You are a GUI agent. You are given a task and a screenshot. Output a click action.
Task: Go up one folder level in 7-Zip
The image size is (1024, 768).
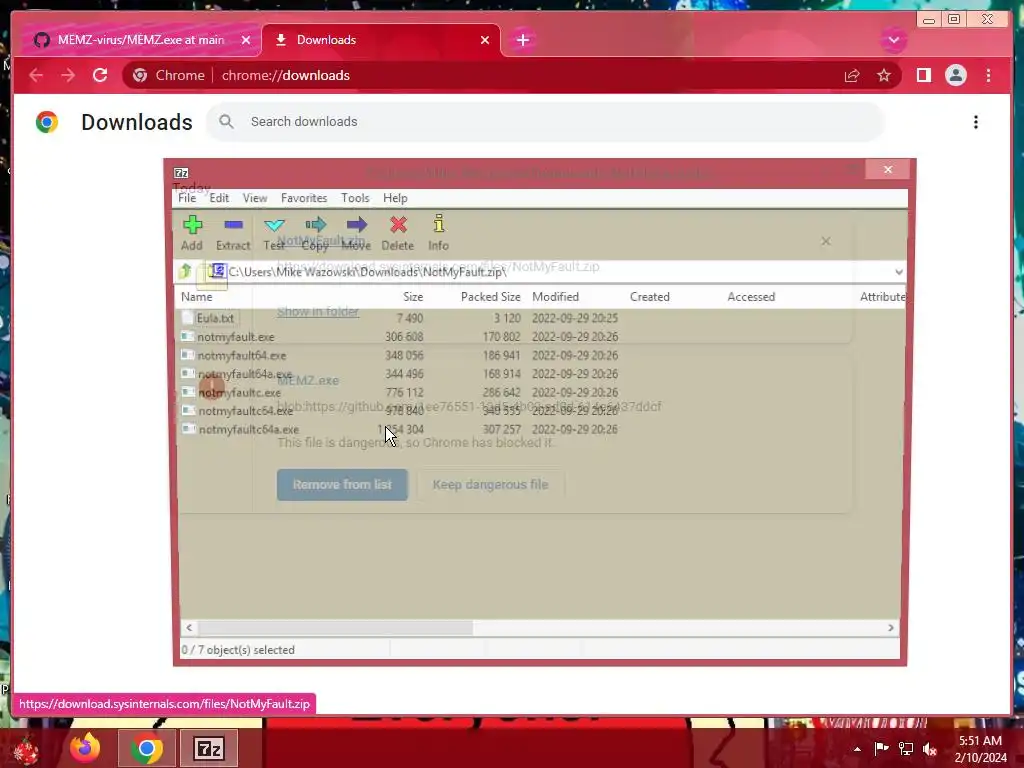coord(185,271)
